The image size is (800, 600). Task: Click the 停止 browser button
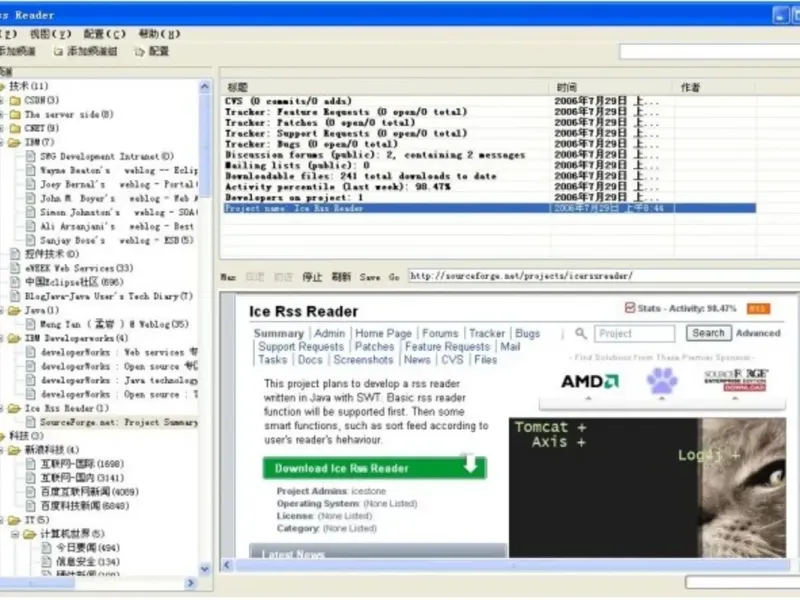click(312, 277)
